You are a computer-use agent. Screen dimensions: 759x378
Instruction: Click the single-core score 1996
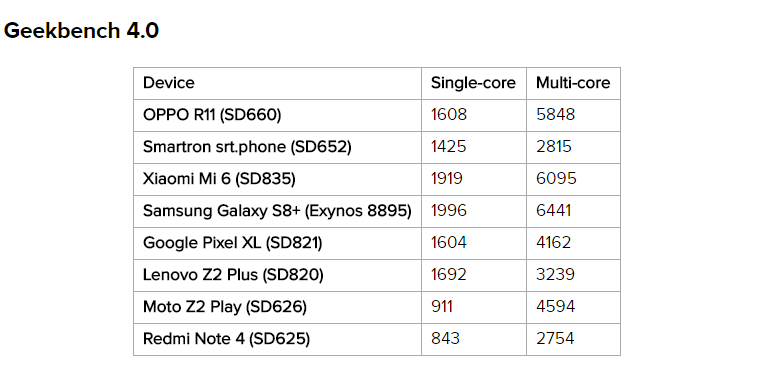(449, 211)
